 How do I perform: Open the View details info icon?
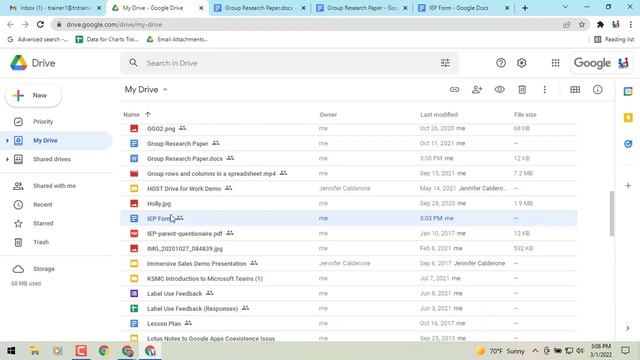[598, 89]
